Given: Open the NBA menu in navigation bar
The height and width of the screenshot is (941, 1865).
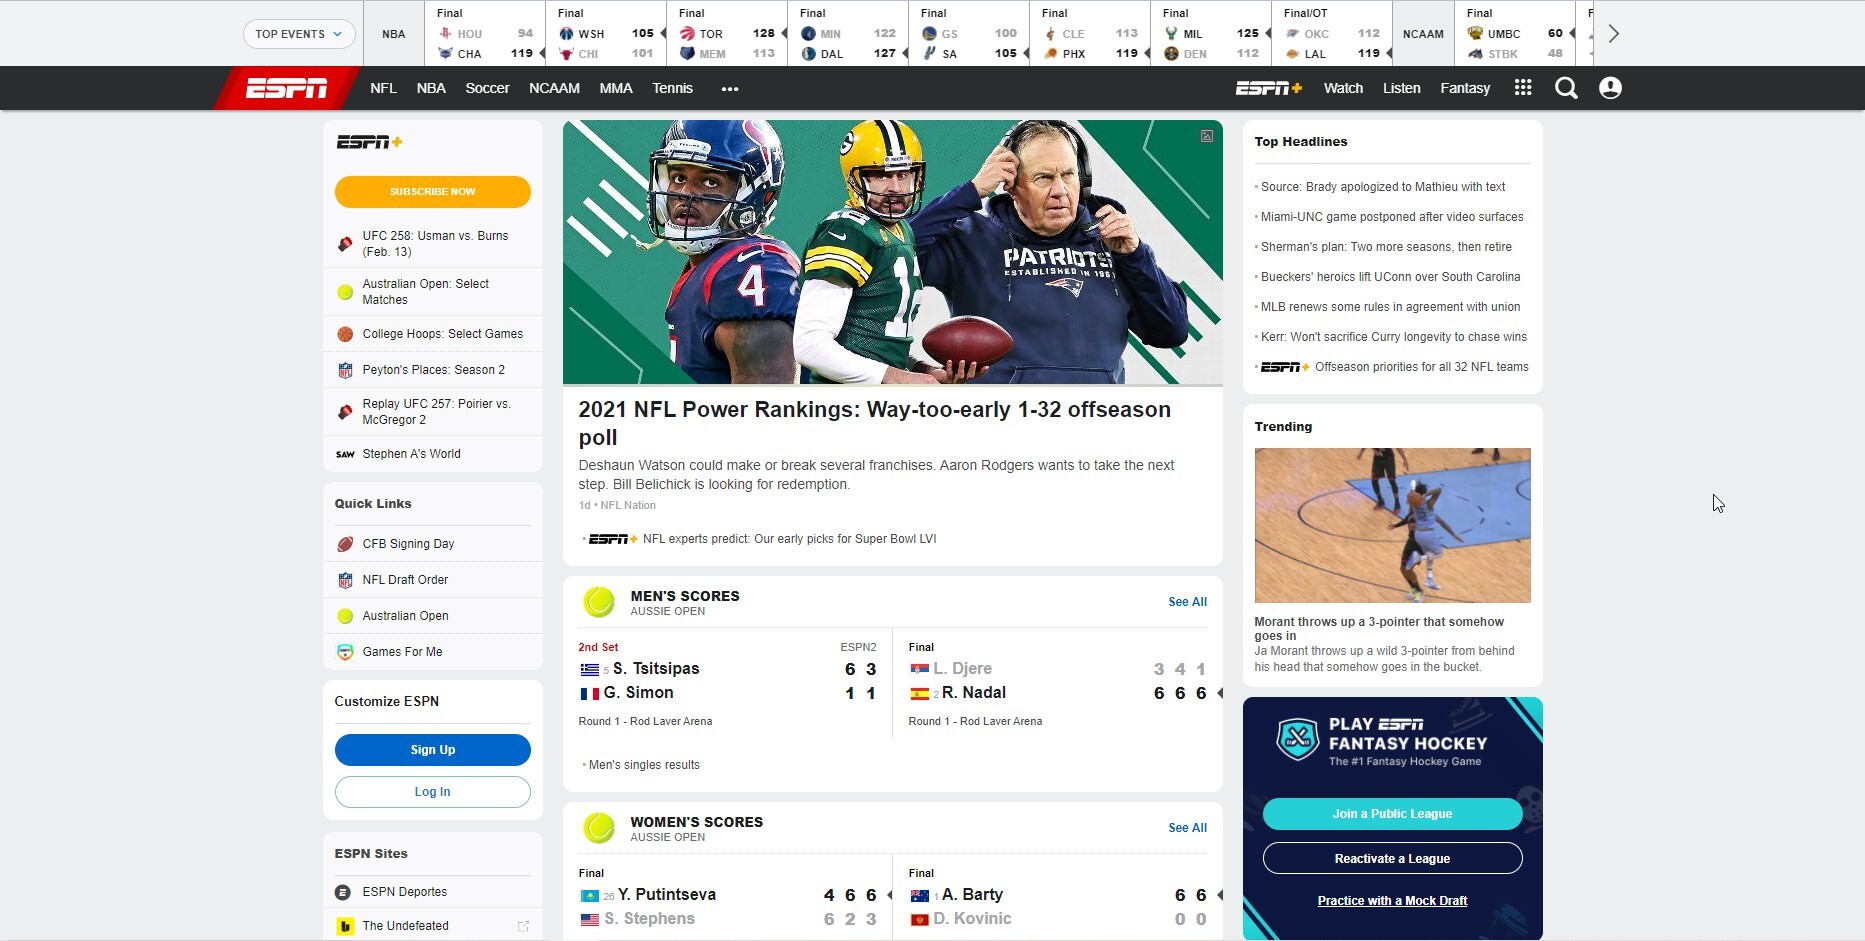Looking at the screenshot, I should pos(431,88).
